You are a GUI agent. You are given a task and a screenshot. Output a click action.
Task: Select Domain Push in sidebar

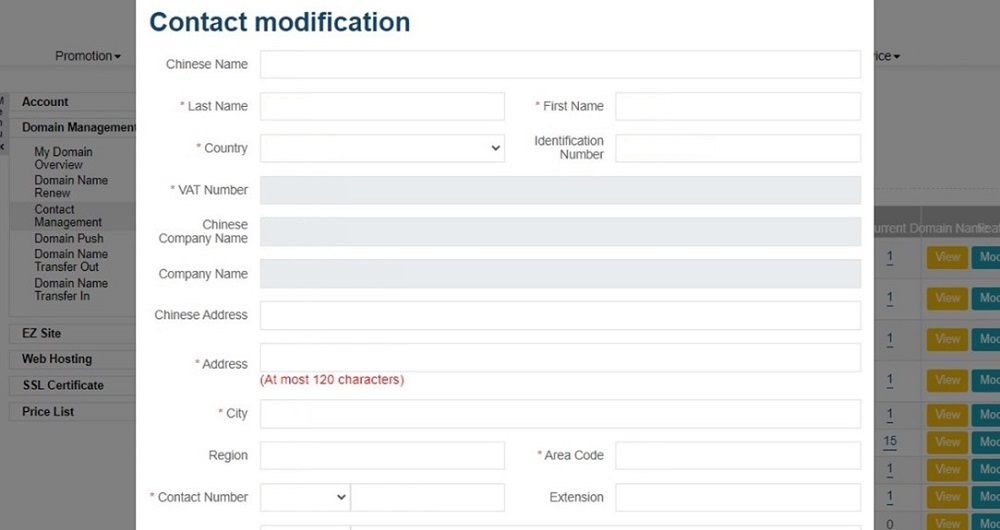[69, 239]
